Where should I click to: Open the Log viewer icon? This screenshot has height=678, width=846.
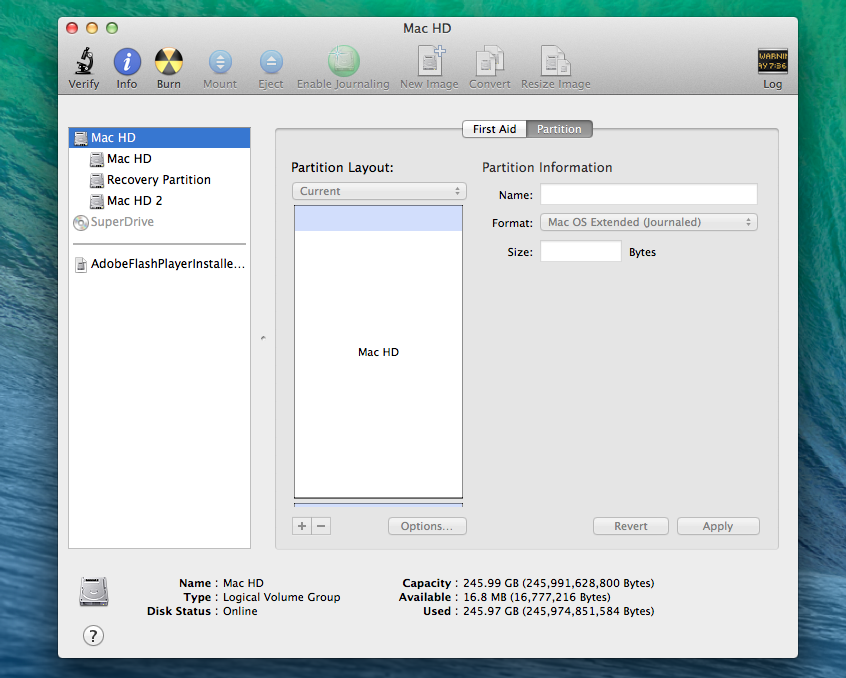(772, 61)
